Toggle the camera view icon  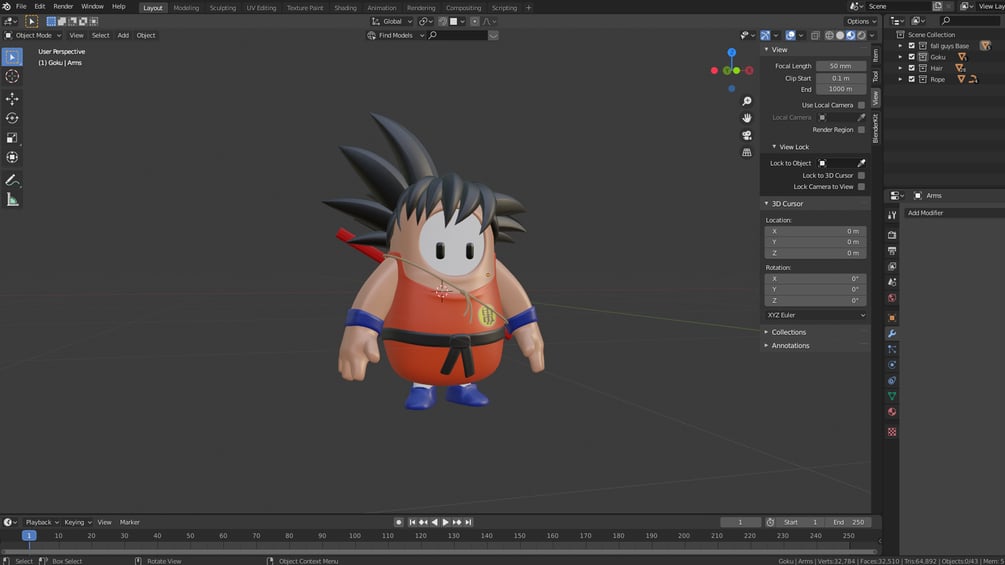(x=747, y=135)
